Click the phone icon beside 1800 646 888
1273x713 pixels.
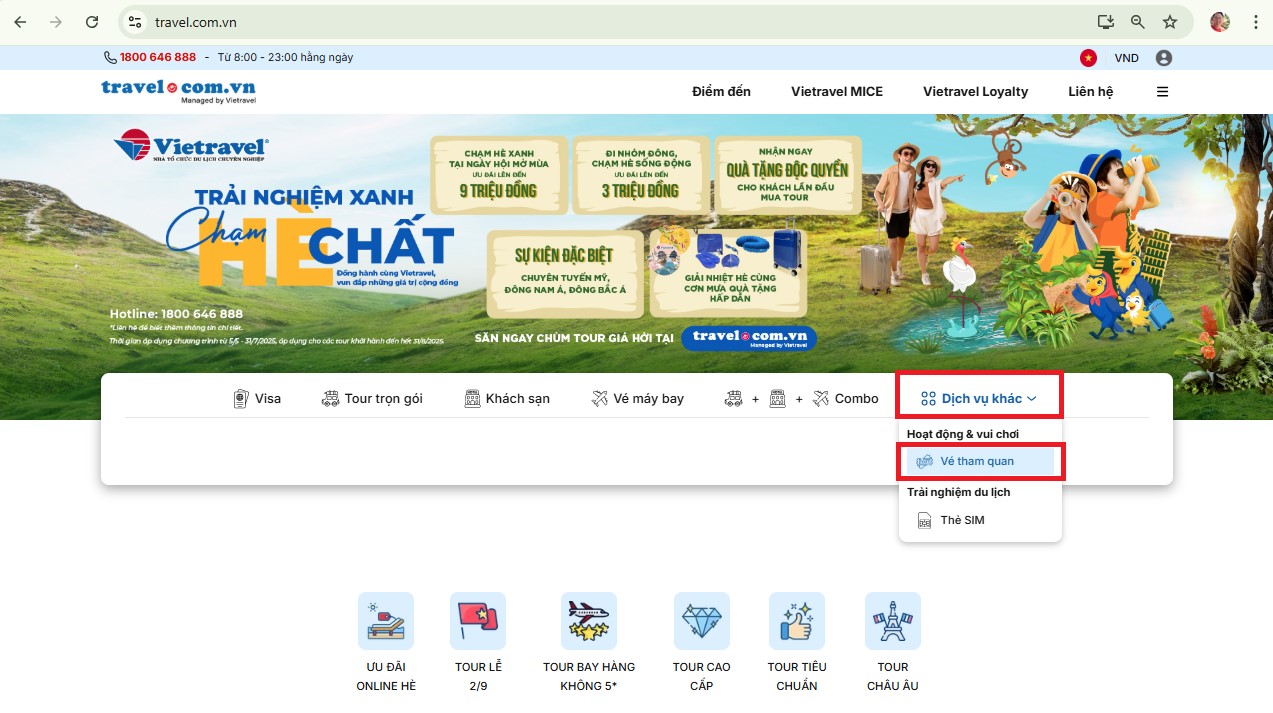[110, 57]
